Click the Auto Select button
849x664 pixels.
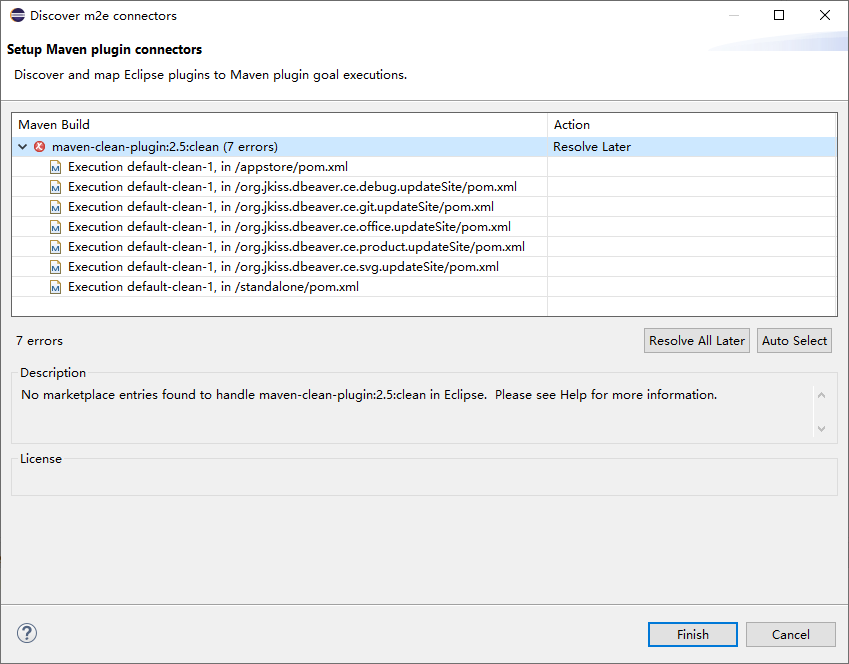pos(794,340)
